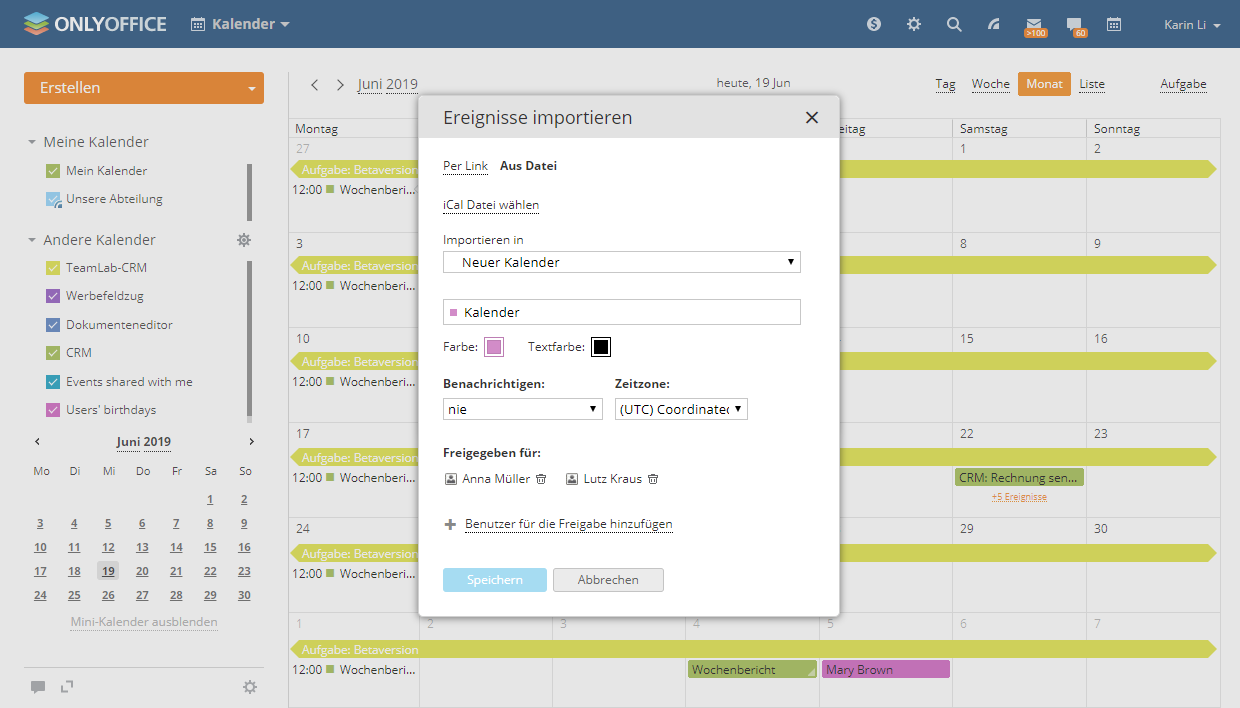Switch to the Per Link tab
The width and height of the screenshot is (1240, 708).
465,166
